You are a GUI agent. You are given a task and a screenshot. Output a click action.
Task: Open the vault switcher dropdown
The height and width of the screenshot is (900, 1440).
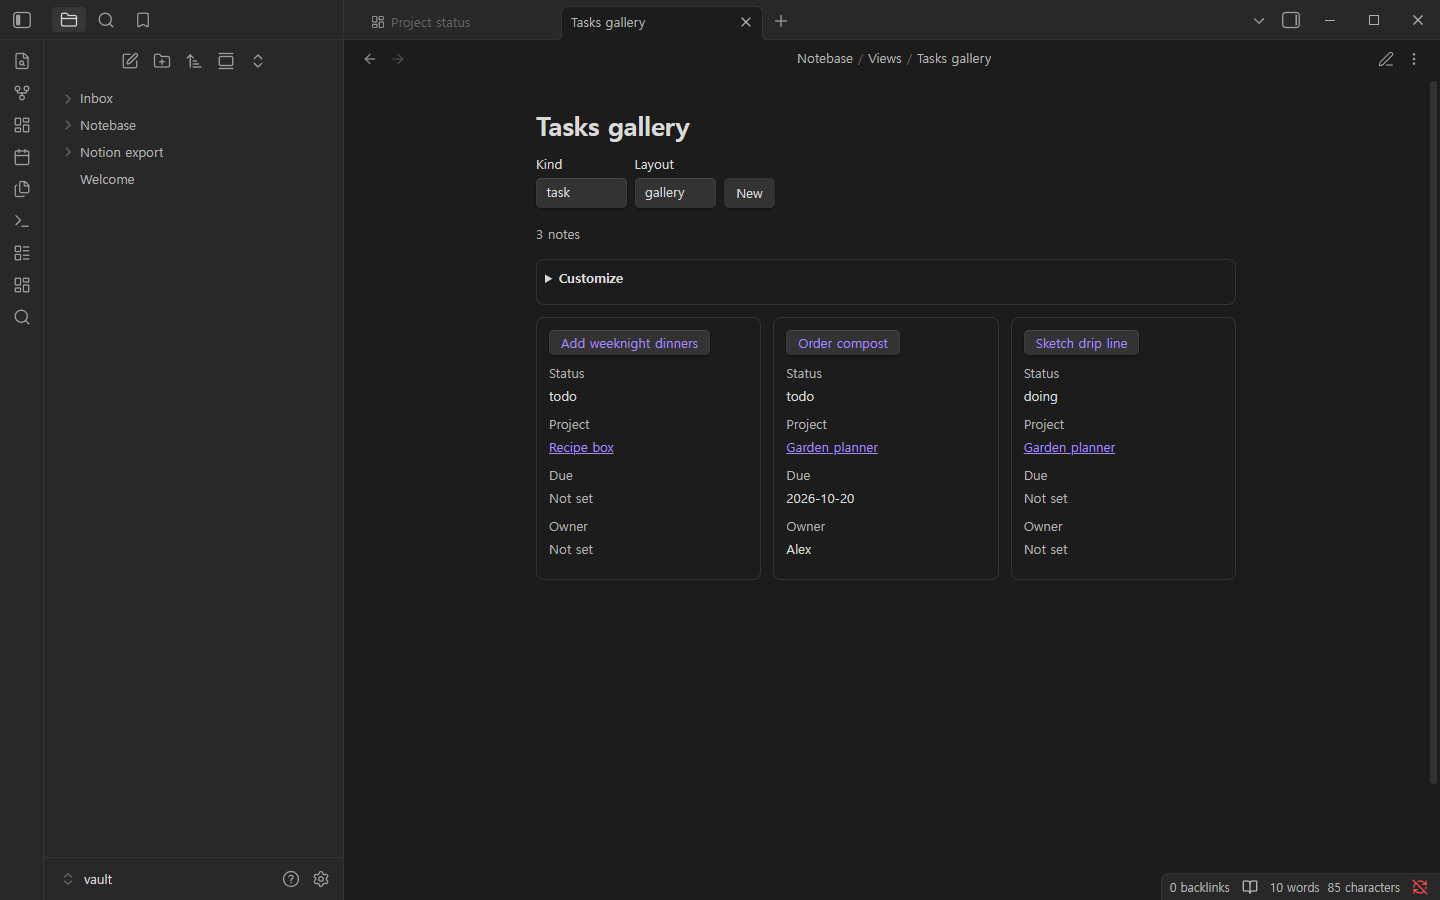(x=87, y=879)
